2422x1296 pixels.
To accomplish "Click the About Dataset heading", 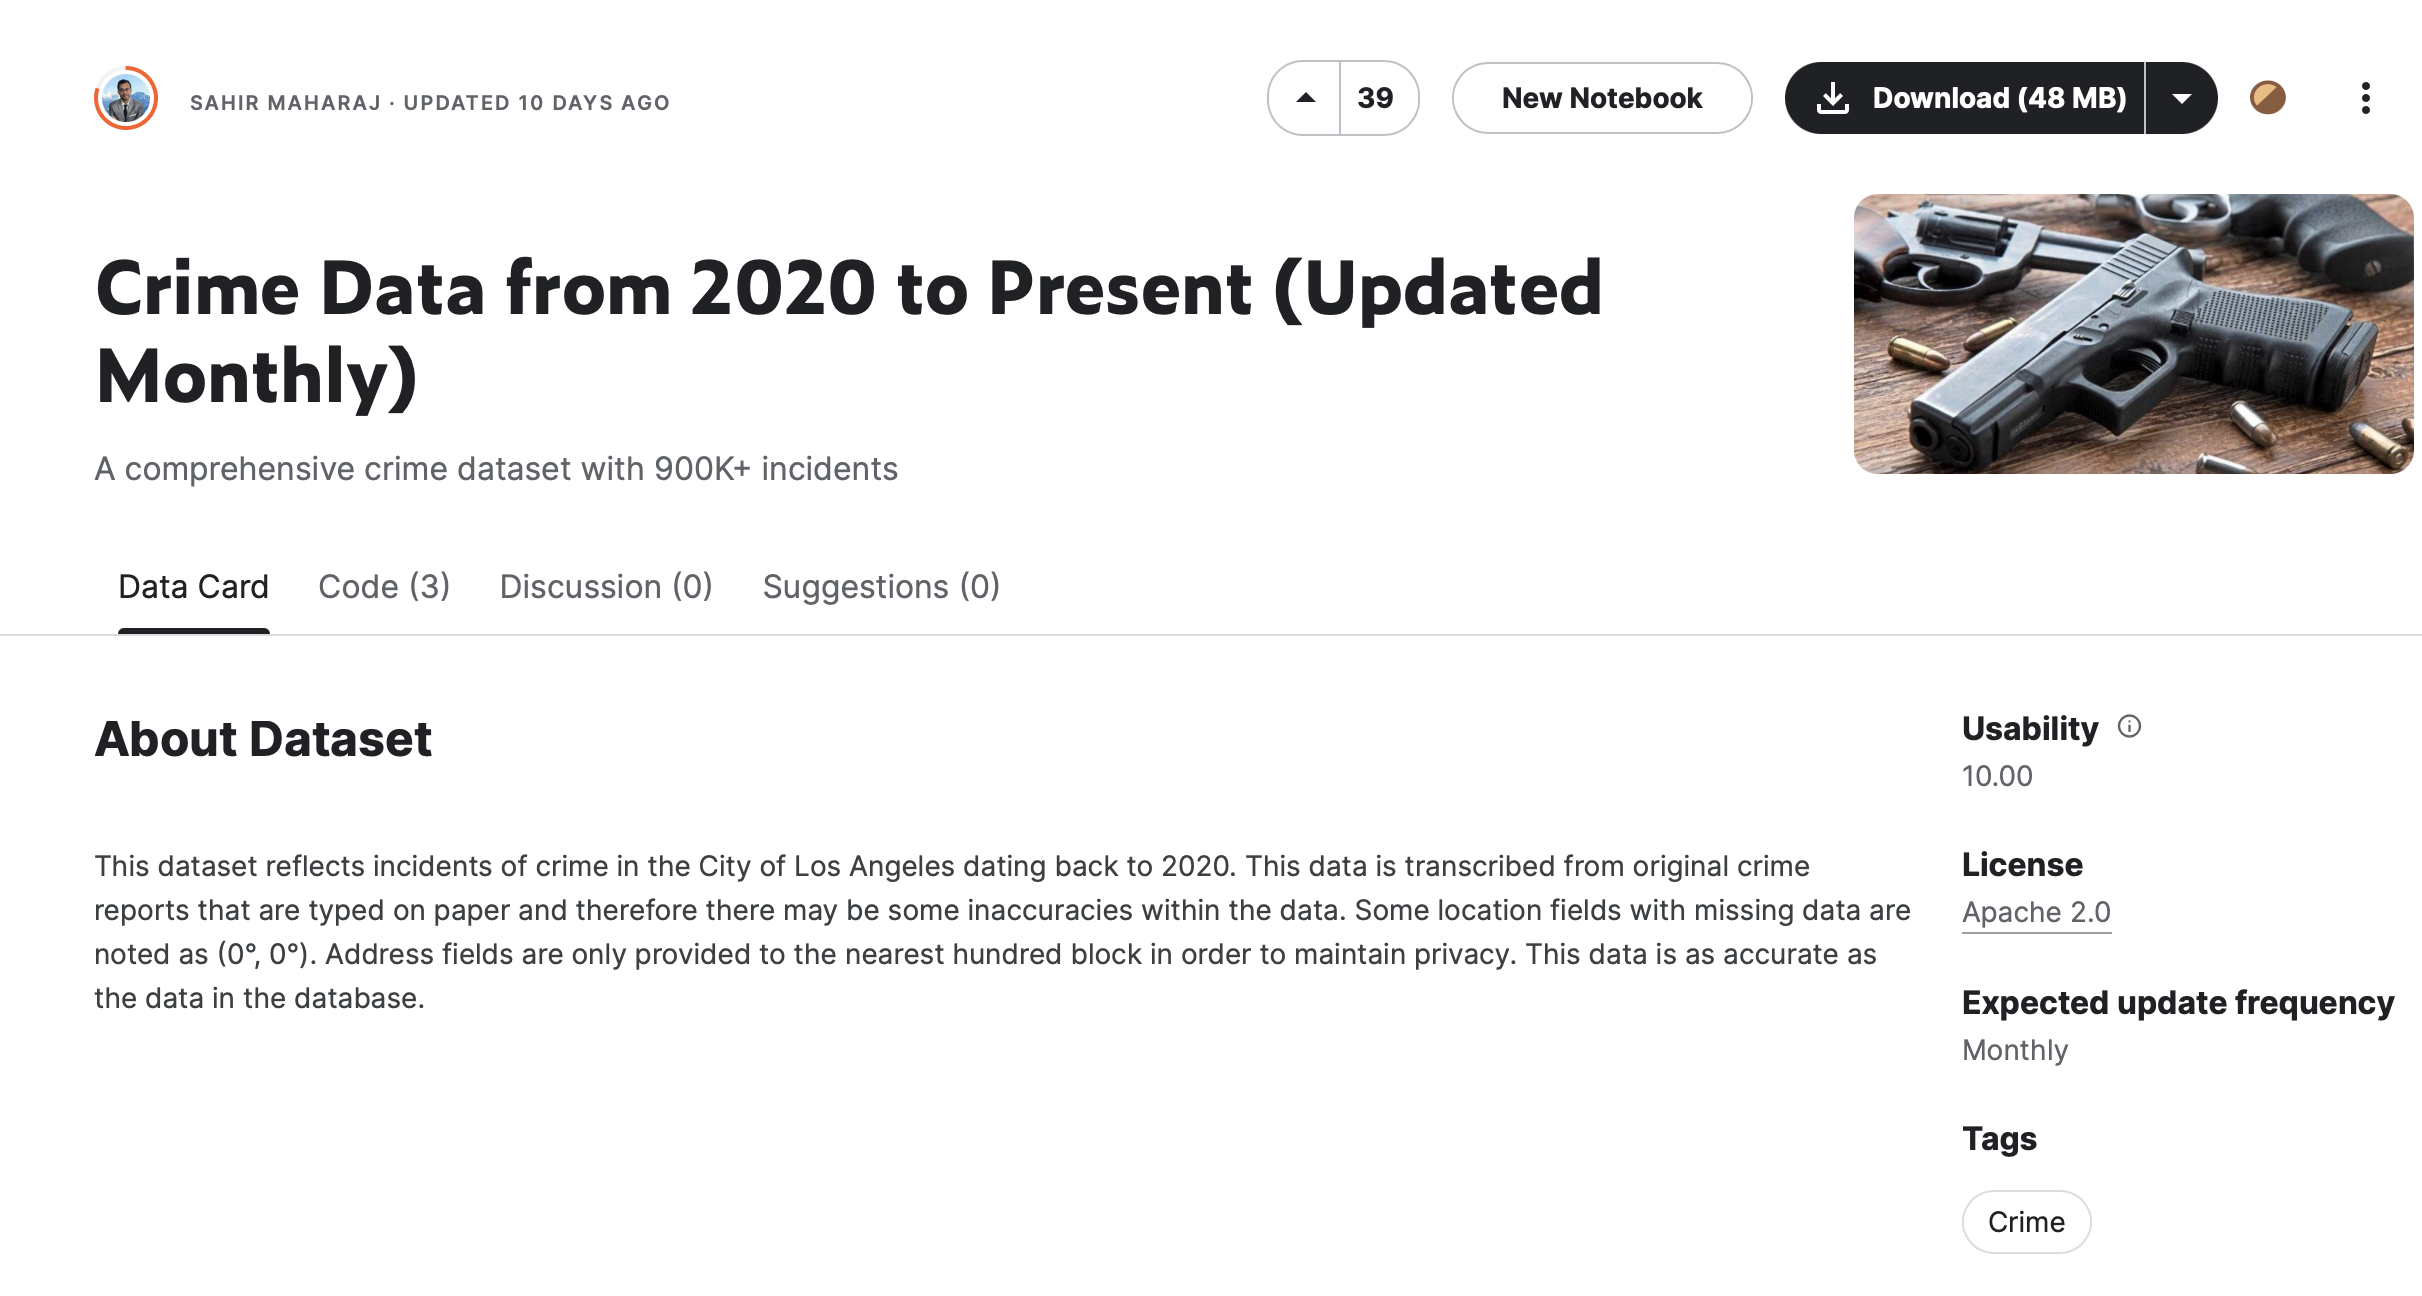I will (263, 739).
